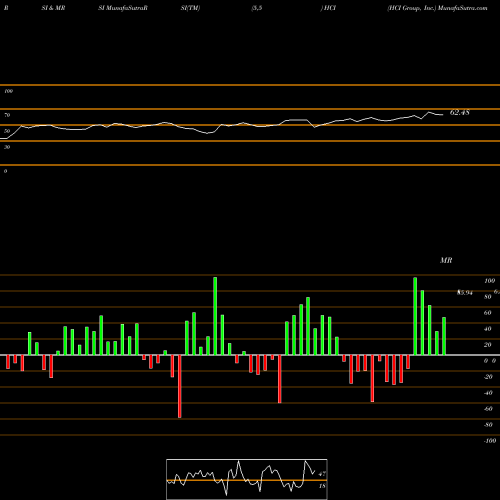Click the 100 label on RSI axis
The height and width of the screenshot is (500, 500).
pos(8,91)
